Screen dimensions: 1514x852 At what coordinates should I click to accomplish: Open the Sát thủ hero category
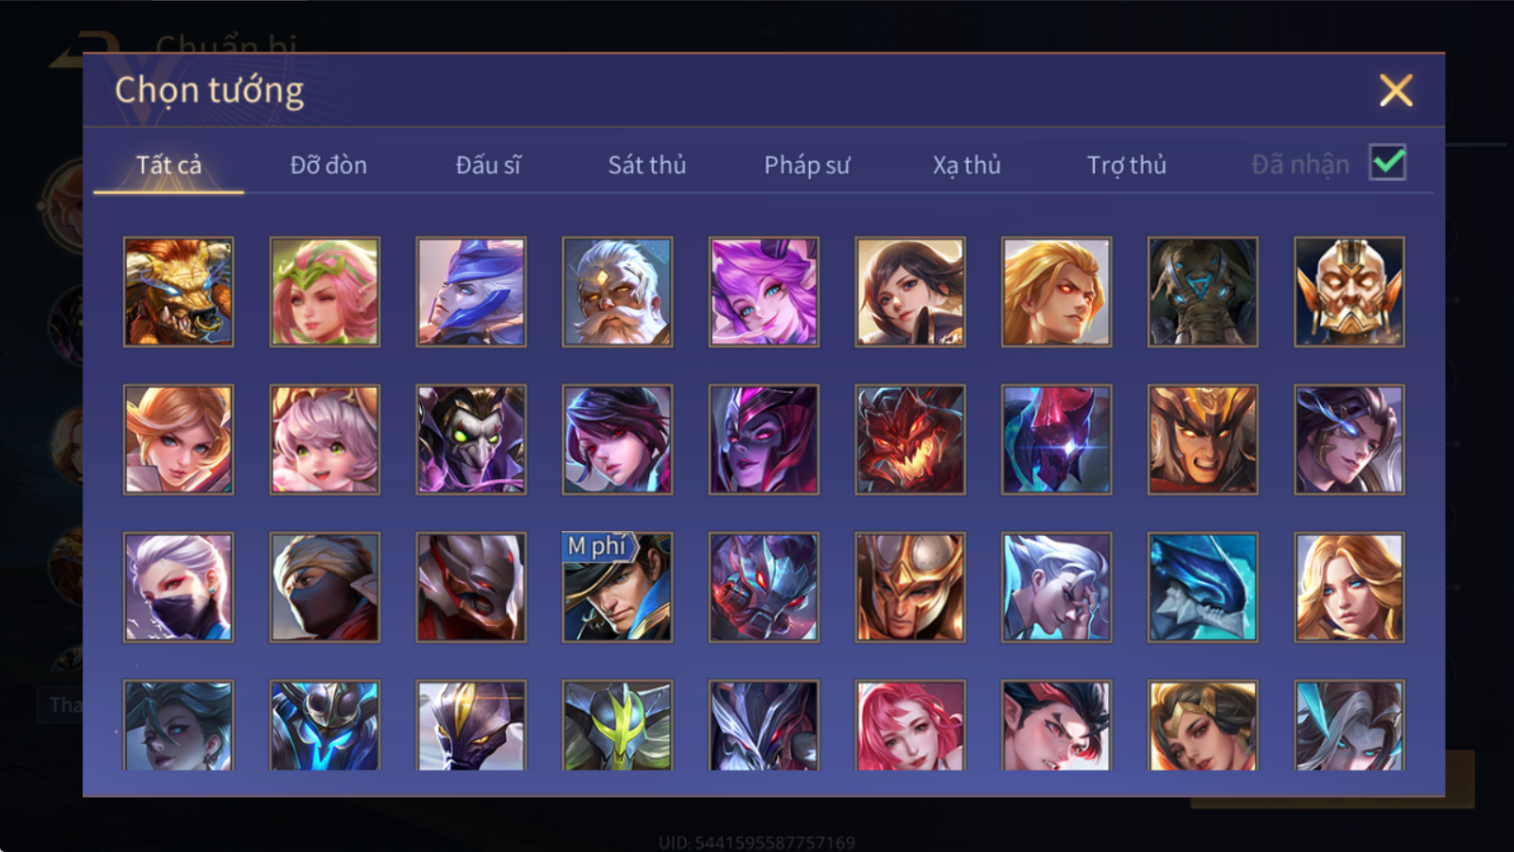pos(647,165)
